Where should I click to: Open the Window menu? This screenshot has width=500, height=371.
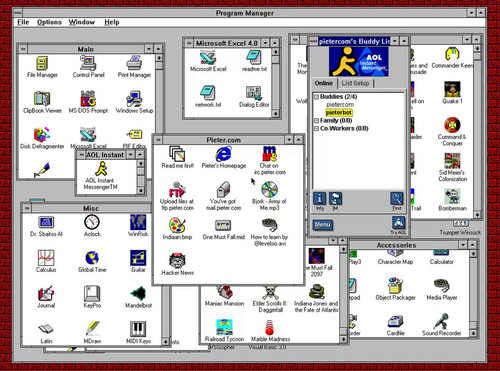82,22
